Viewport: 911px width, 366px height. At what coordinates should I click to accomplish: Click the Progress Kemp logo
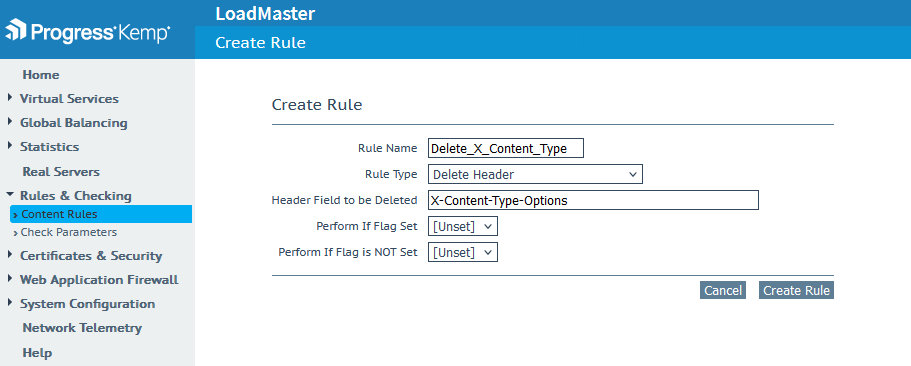(88, 32)
